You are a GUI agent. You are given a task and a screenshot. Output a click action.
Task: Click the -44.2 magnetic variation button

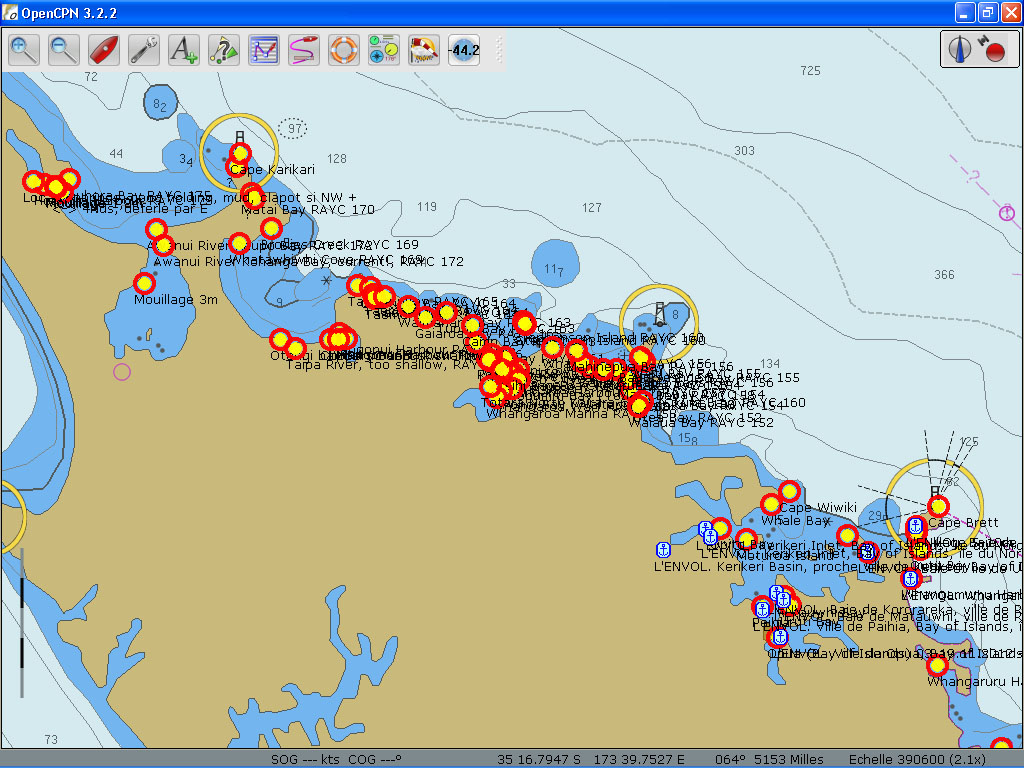pyautogui.click(x=464, y=50)
